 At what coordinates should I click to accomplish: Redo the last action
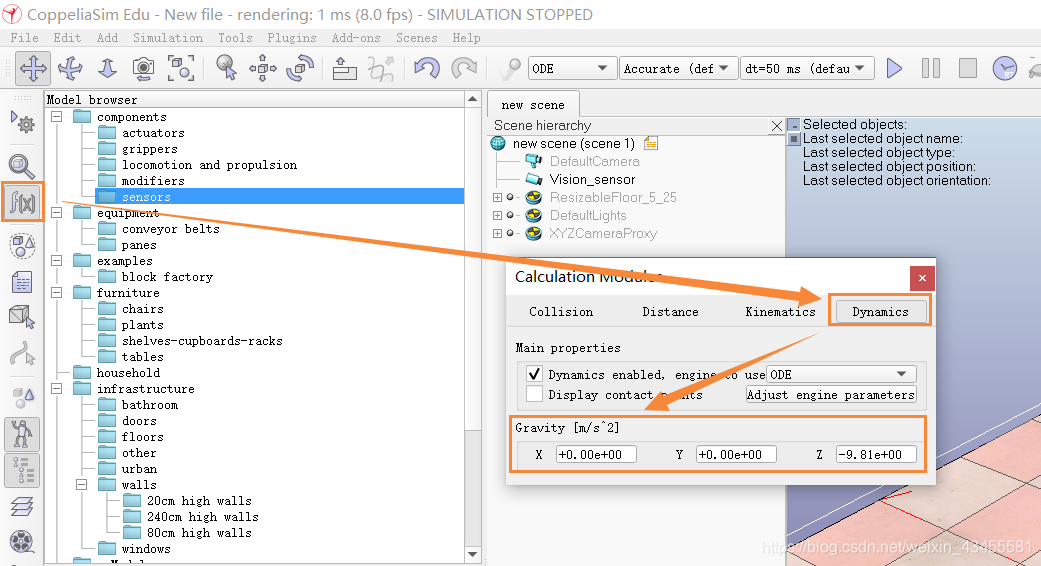[x=464, y=68]
